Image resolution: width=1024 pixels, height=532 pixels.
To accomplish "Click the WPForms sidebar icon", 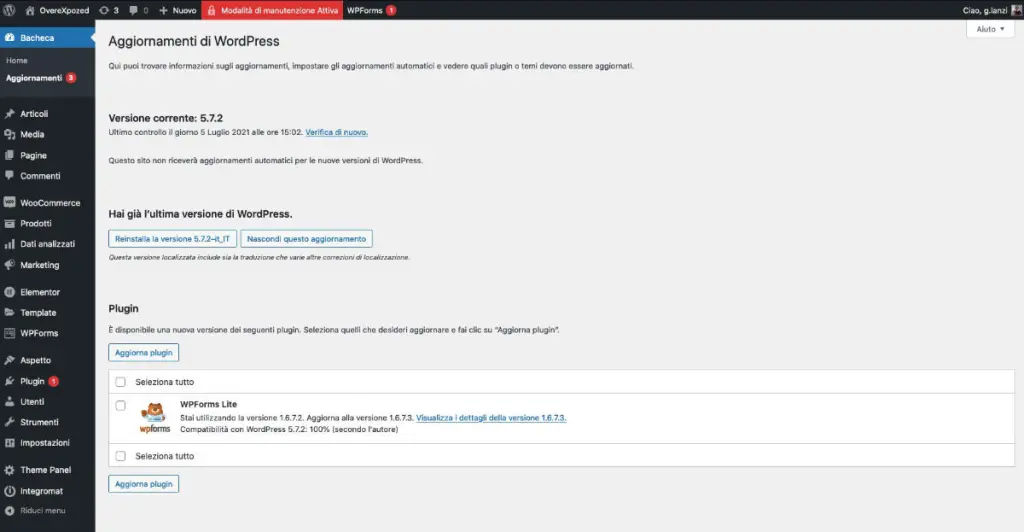I will coord(9,333).
